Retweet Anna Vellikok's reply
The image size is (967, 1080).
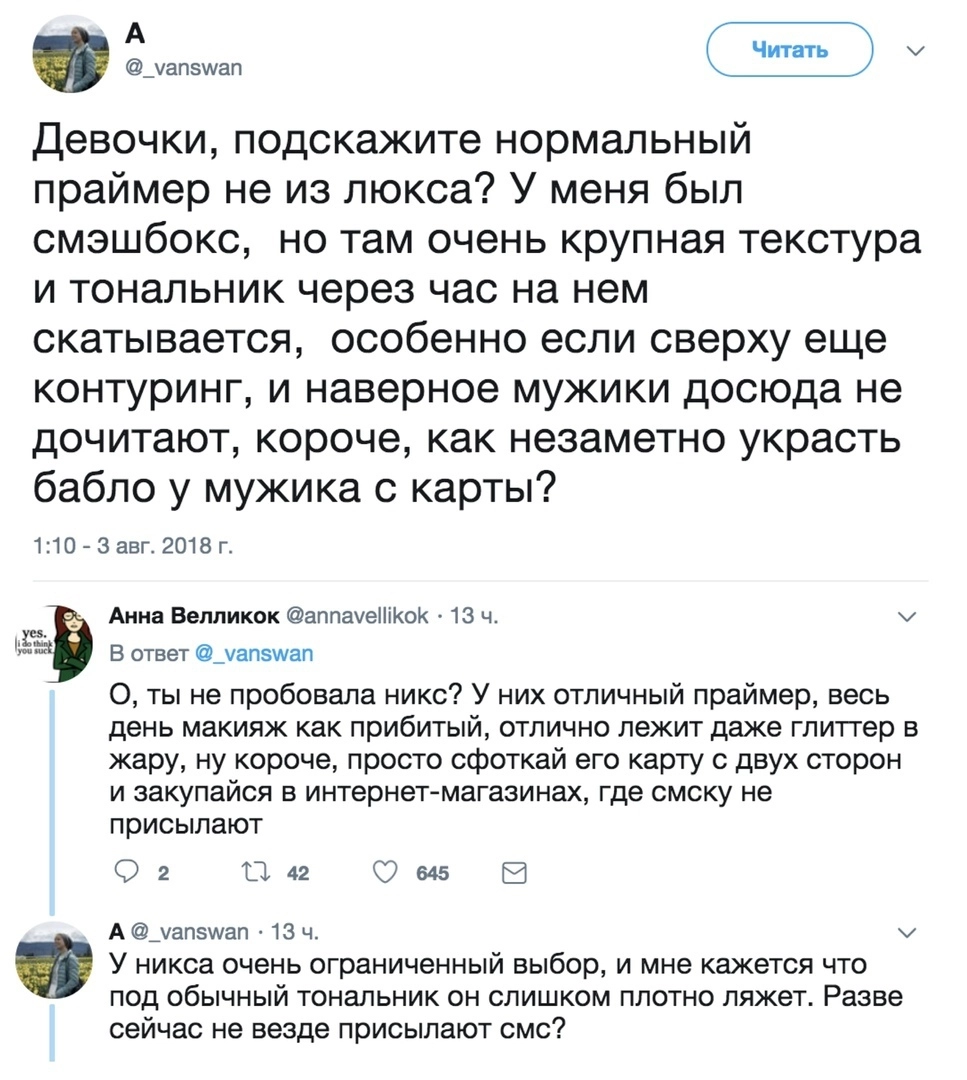tap(267, 873)
